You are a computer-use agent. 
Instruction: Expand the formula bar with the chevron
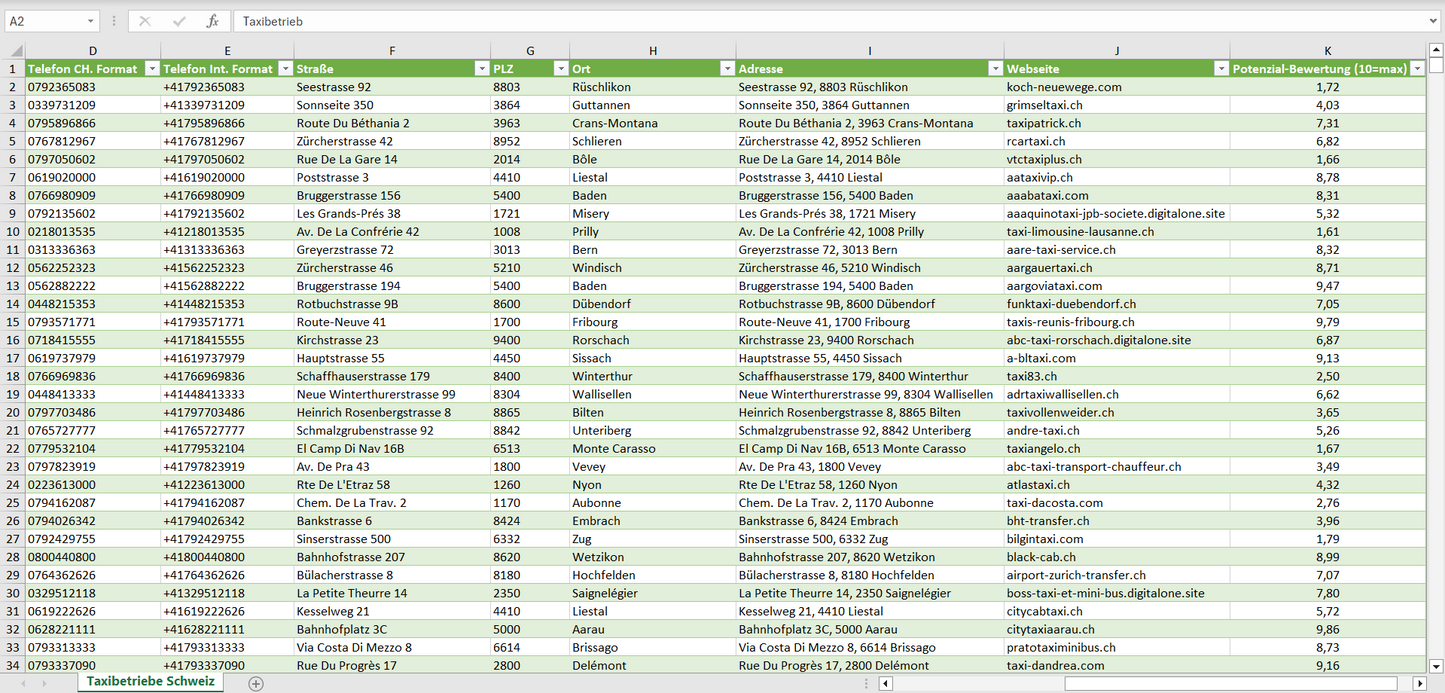(x=1434, y=21)
